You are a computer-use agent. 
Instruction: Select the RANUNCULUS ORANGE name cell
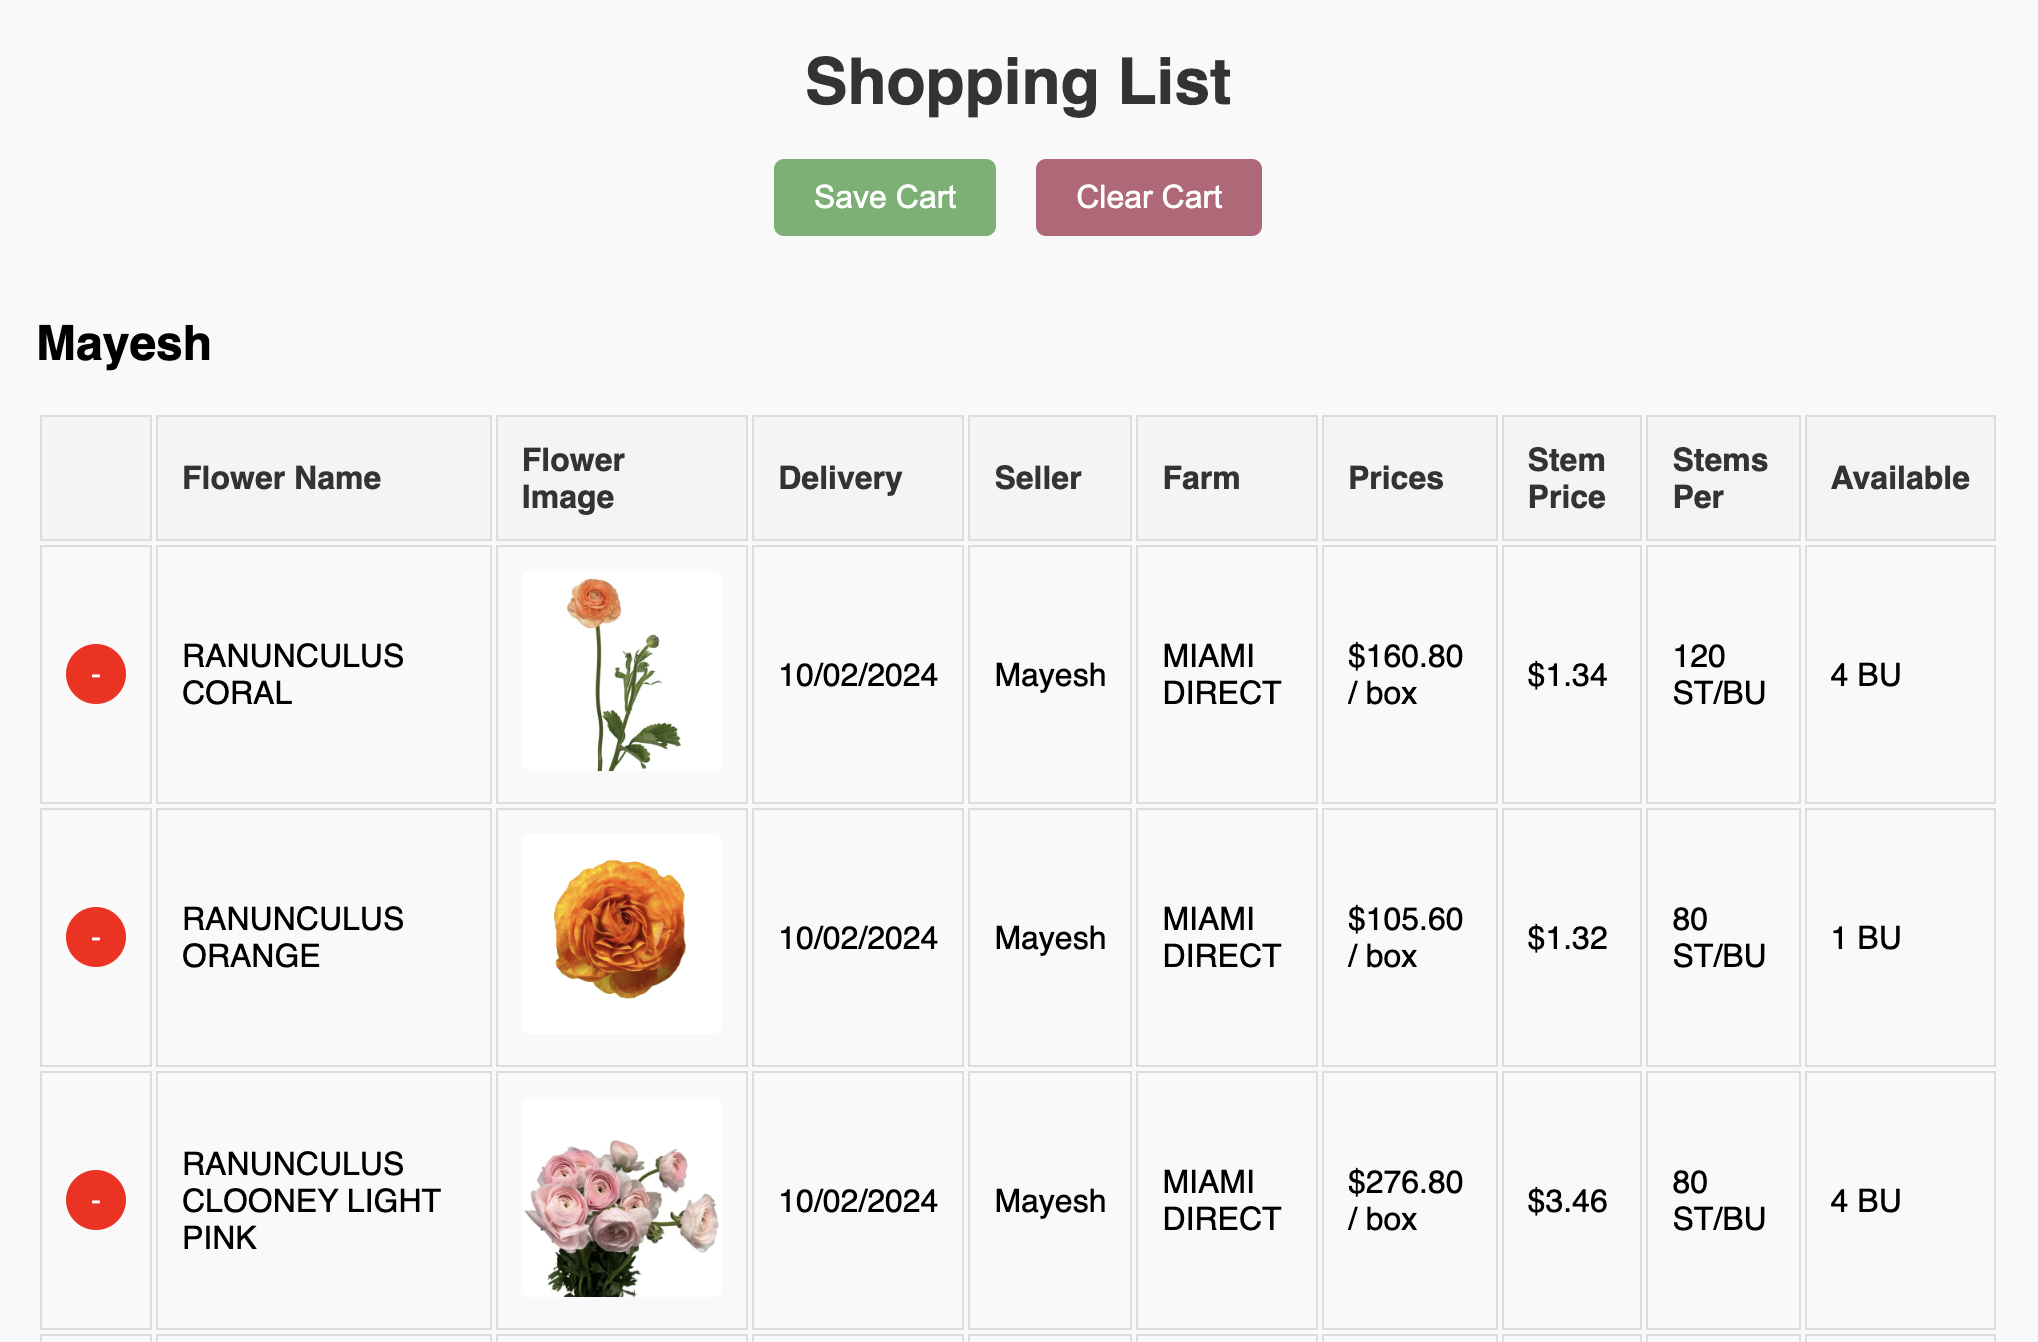pos(292,937)
